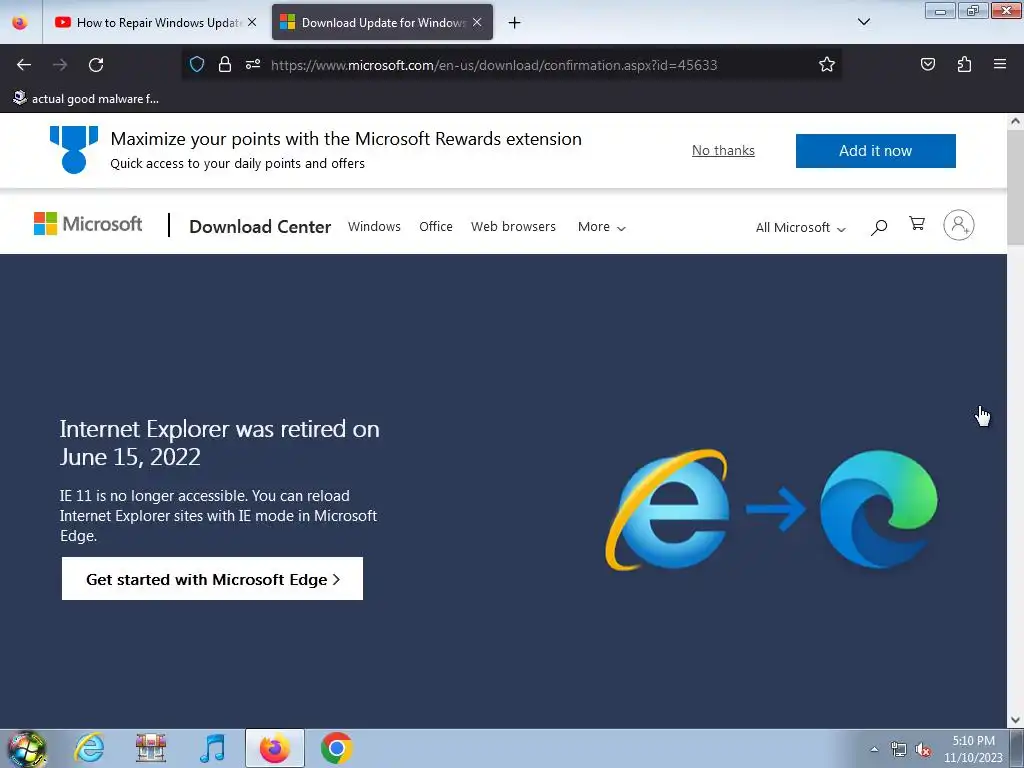Click the vertical scrollbar thumb
Image resolution: width=1024 pixels, height=768 pixels.
[1015, 187]
